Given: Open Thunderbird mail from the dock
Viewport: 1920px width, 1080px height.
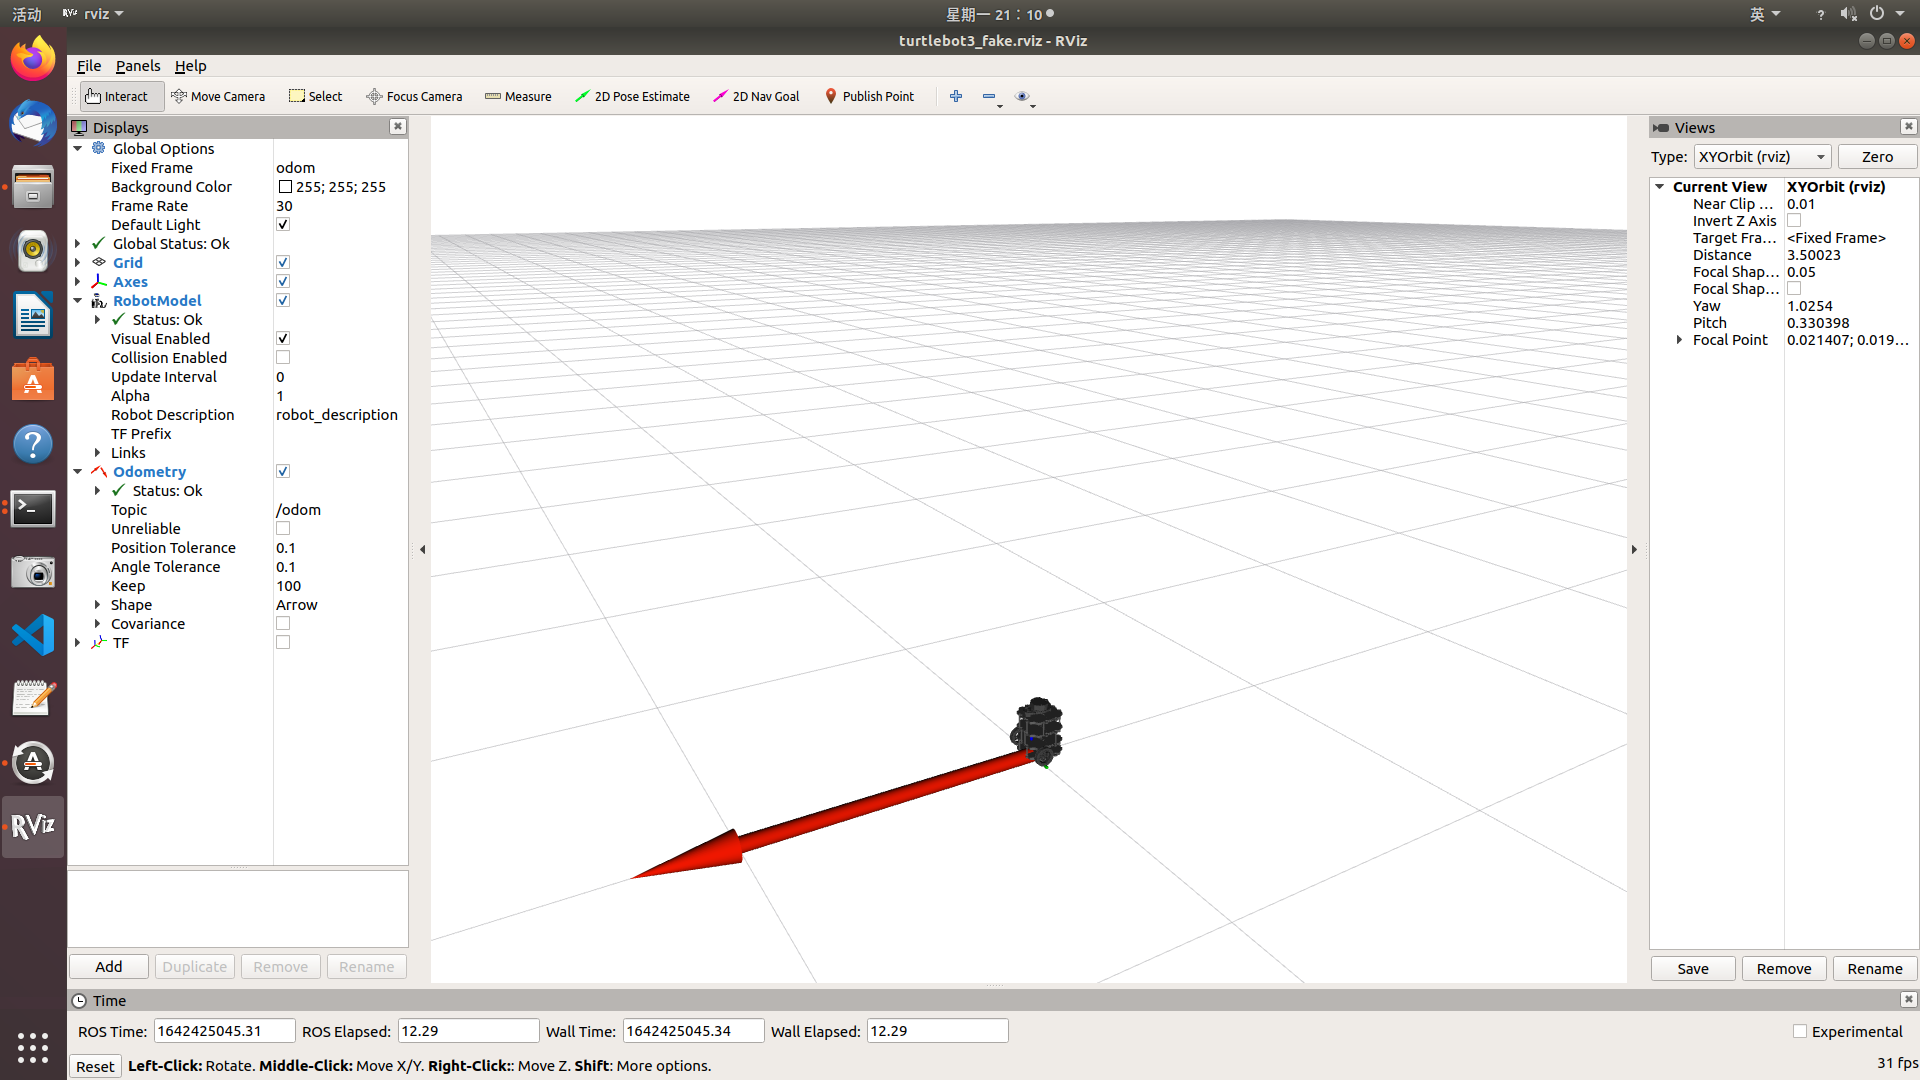Looking at the screenshot, I should click(33, 123).
